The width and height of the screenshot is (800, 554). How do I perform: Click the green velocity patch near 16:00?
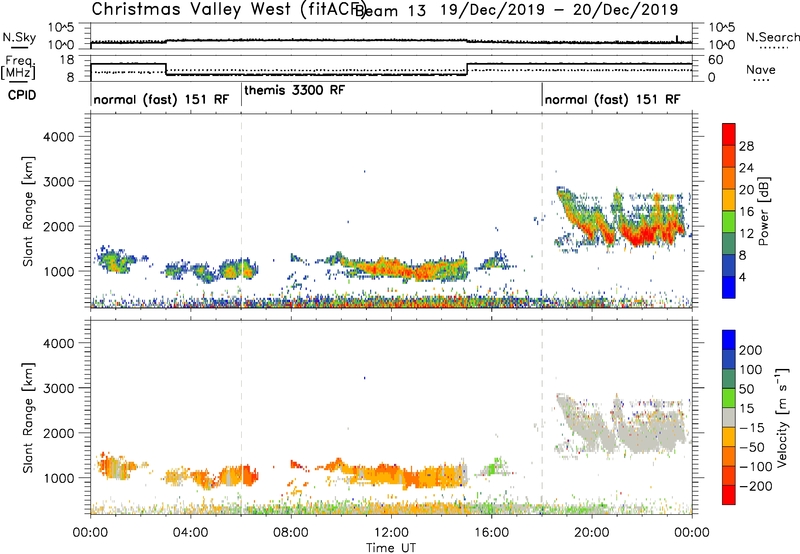coord(494,467)
